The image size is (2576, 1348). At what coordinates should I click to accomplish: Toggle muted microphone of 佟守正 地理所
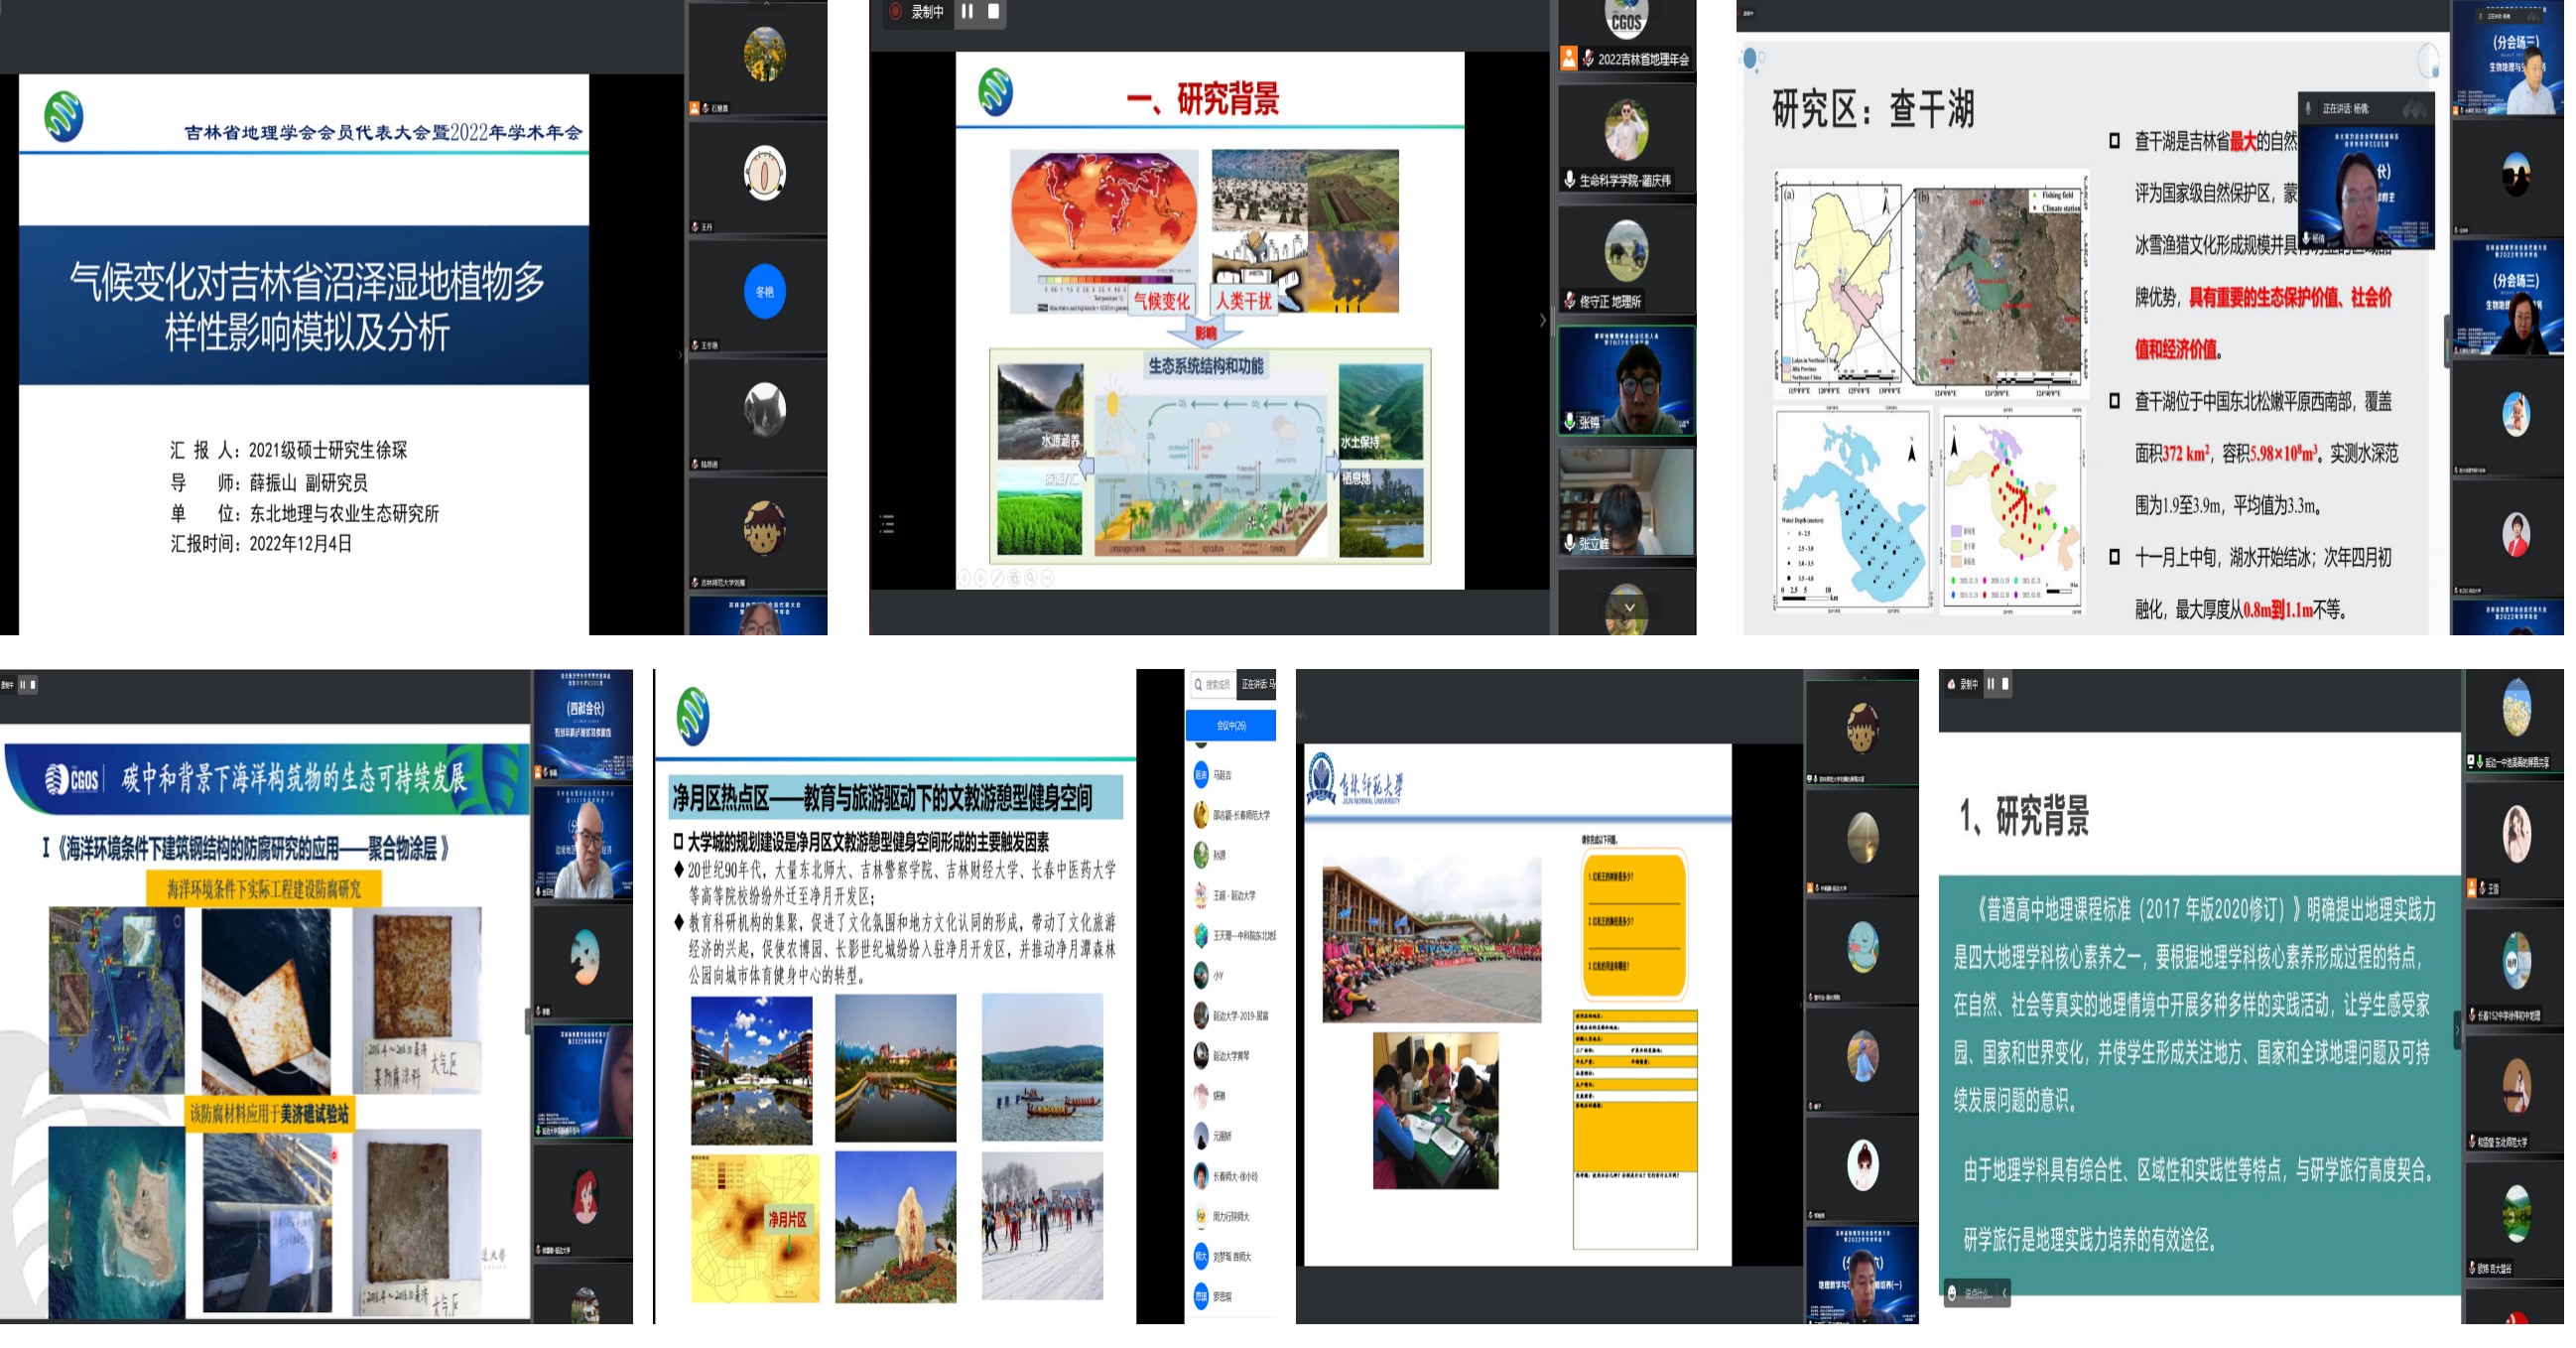click(x=1570, y=301)
